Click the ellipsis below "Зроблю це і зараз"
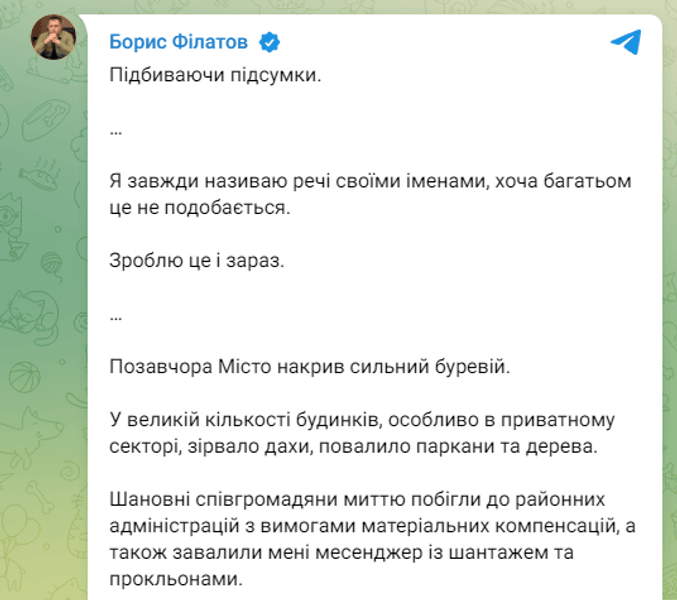 pos(116,313)
